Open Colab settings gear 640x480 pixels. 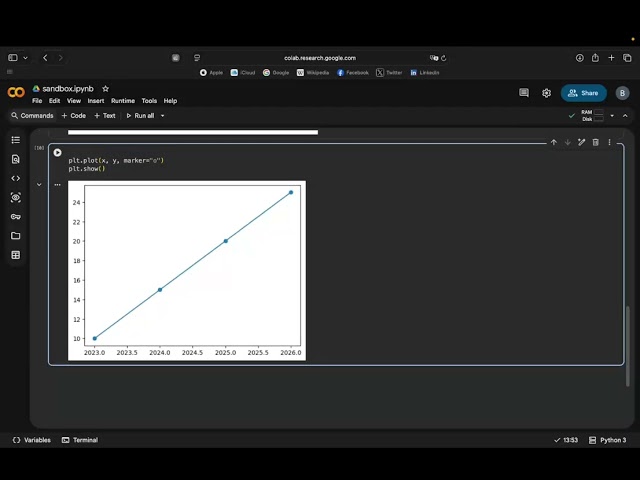[547, 93]
